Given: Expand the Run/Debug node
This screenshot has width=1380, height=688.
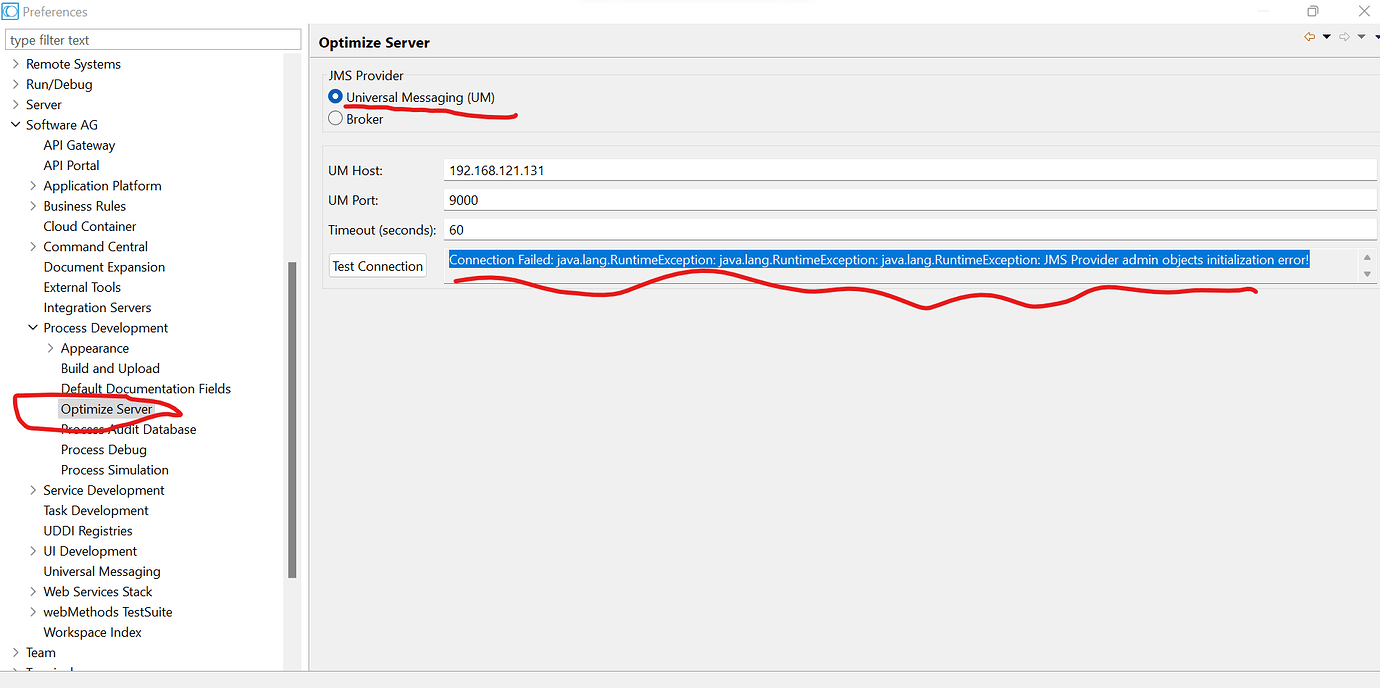Looking at the screenshot, I should 15,84.
